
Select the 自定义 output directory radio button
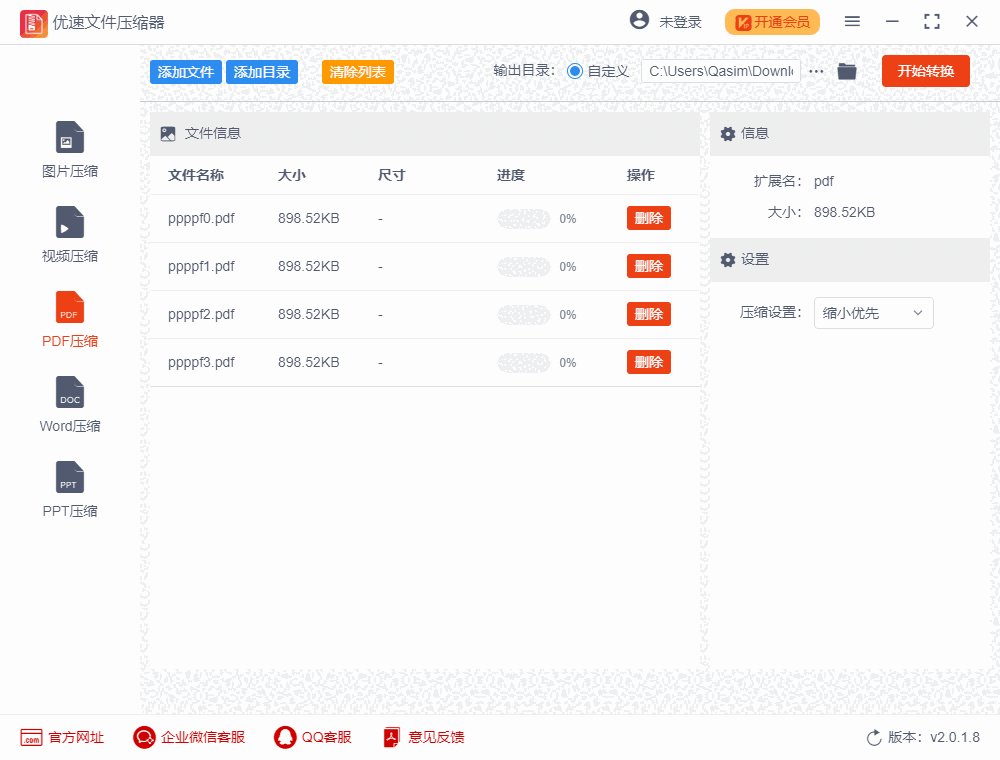(x=574, y=71)
